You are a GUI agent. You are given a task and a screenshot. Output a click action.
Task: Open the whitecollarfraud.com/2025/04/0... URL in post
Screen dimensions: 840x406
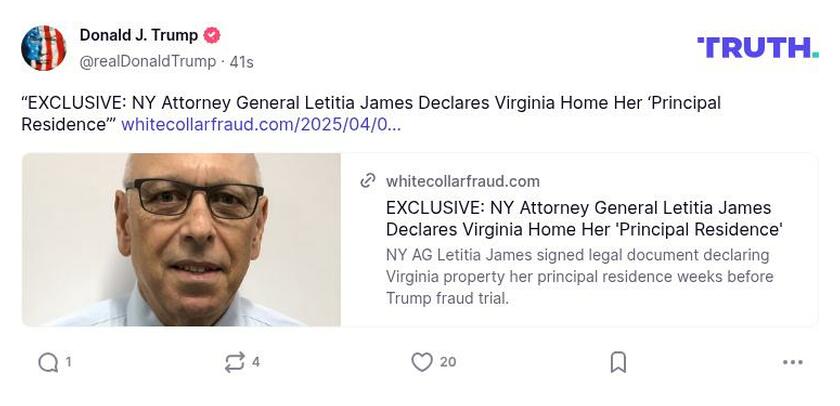(261, 125)
